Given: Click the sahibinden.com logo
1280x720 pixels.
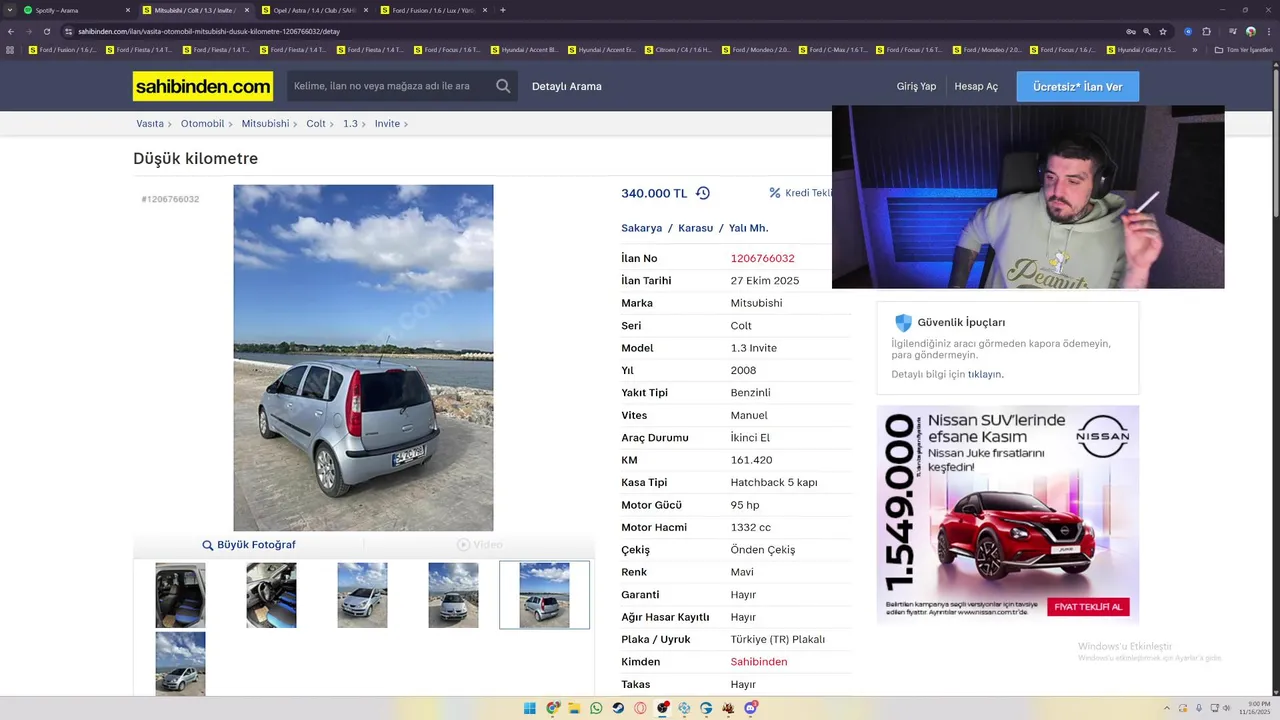Looking at the screenshot, I should pyautogui.click(x=203, y=86).
